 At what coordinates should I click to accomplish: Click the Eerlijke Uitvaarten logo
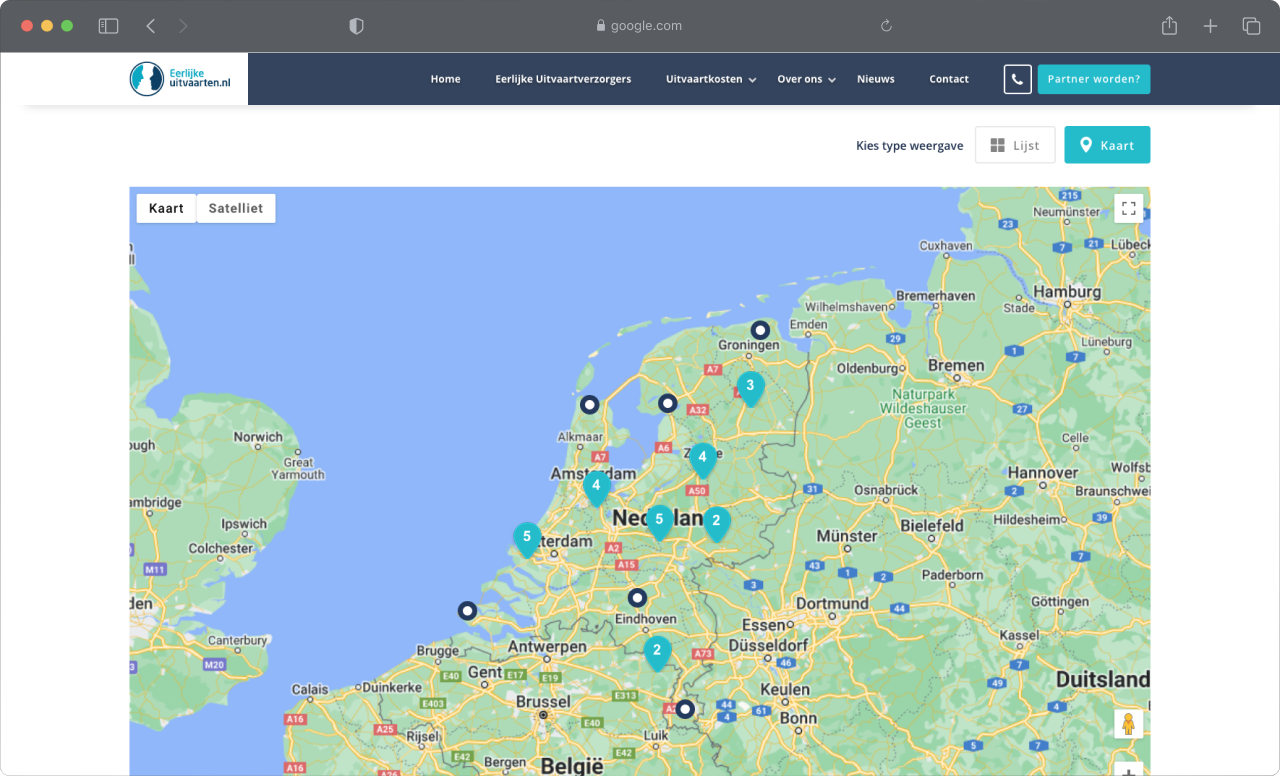pos(181,79)
